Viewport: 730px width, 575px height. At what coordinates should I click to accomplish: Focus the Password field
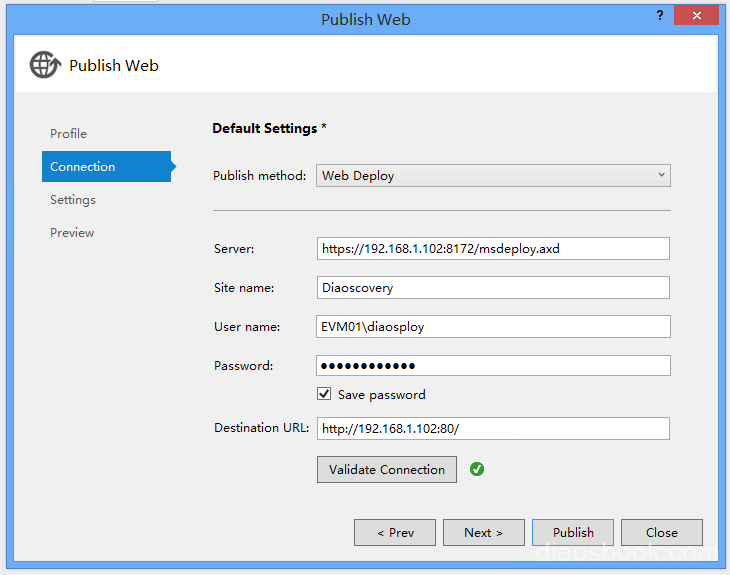click(x=493, y=365)
